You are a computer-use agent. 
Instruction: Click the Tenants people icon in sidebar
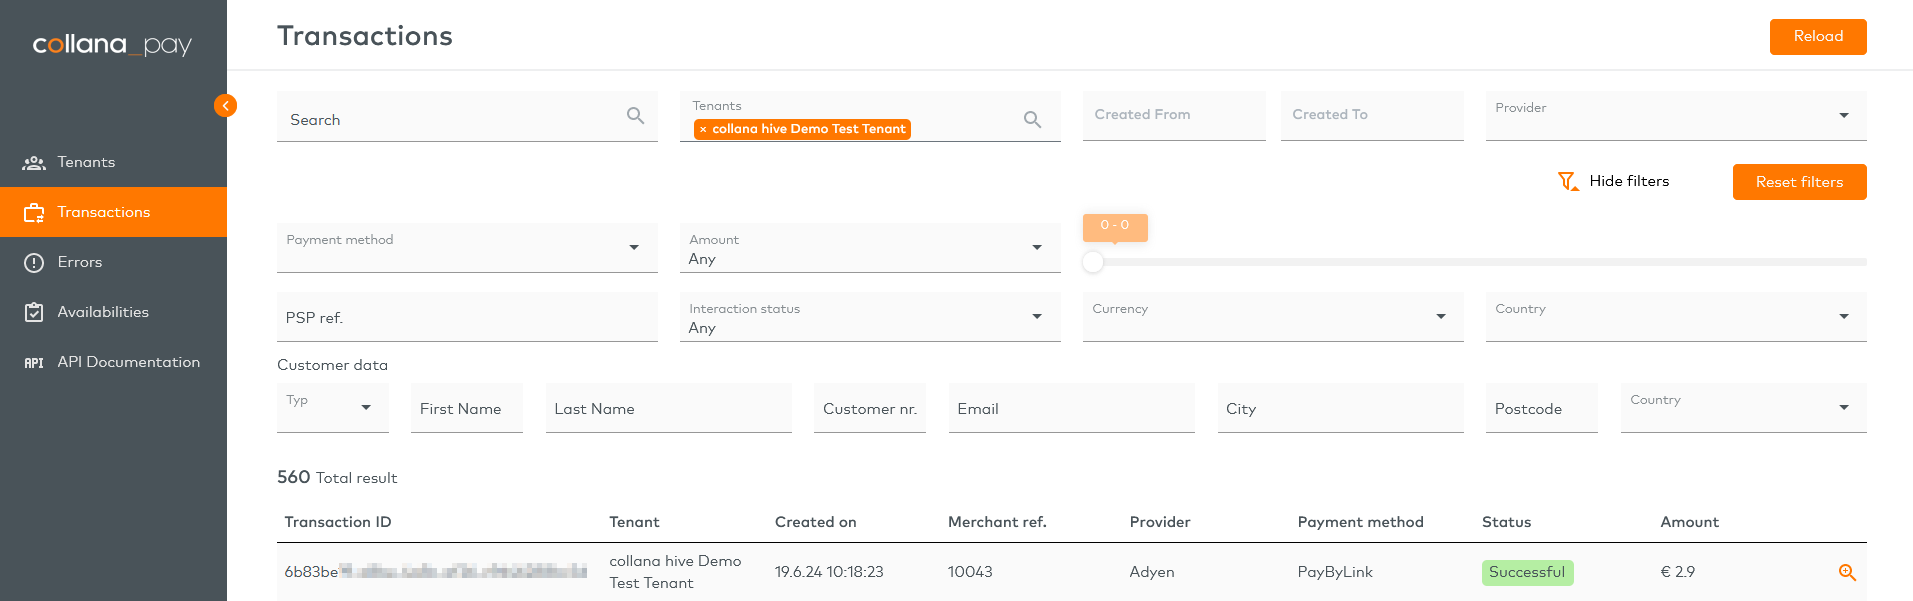coord(34,162)
